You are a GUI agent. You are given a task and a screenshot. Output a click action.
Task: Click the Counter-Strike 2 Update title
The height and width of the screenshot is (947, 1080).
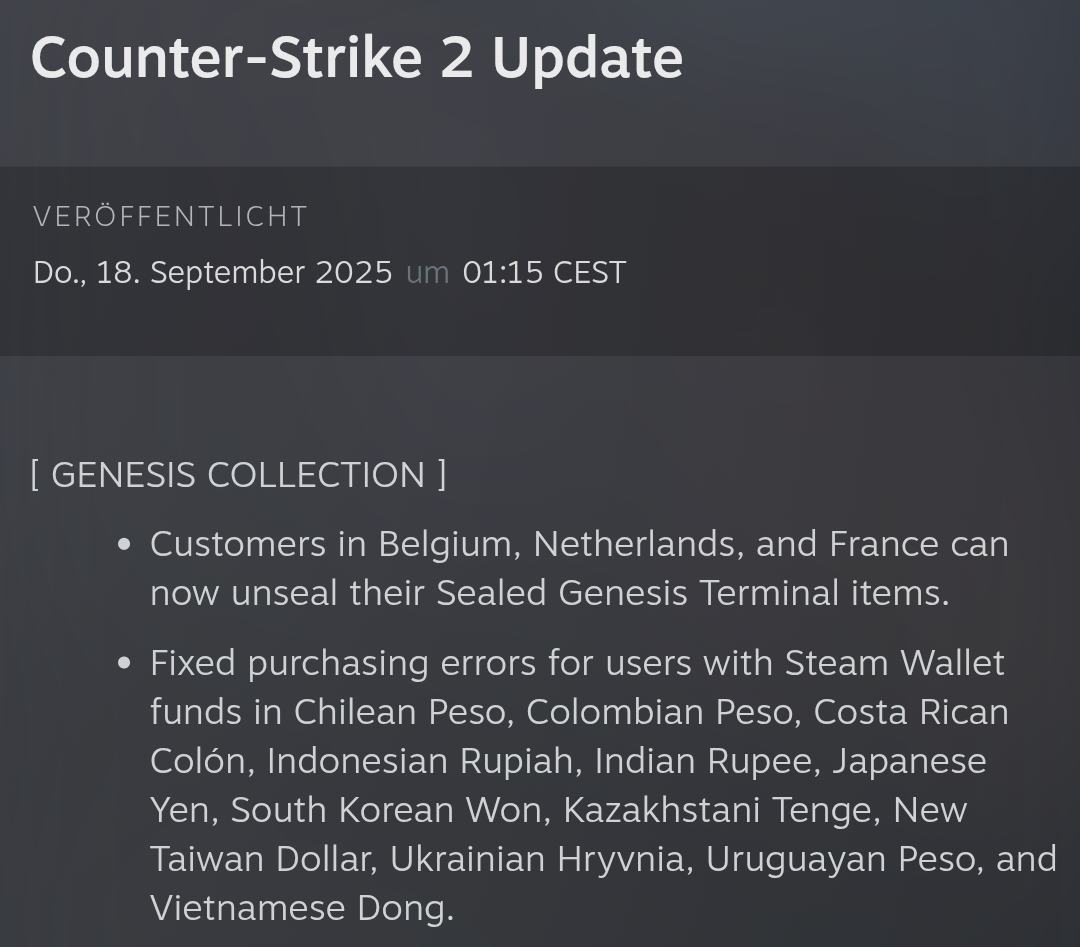pyautogui.click(x=357, y=58)
